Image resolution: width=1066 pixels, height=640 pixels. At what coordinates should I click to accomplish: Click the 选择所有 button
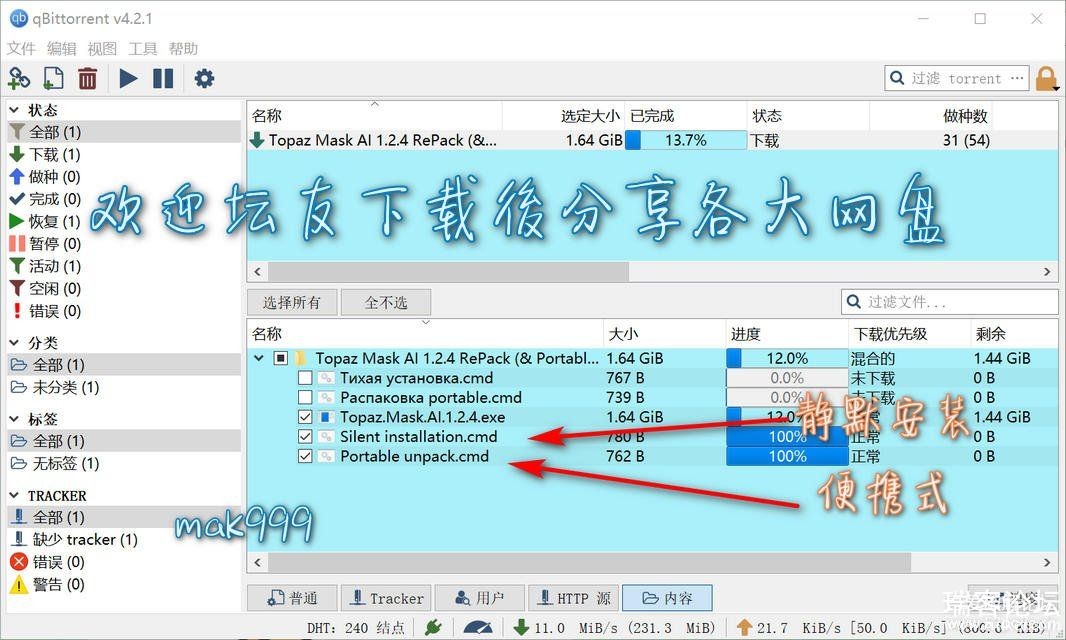(x=292, y=303)
